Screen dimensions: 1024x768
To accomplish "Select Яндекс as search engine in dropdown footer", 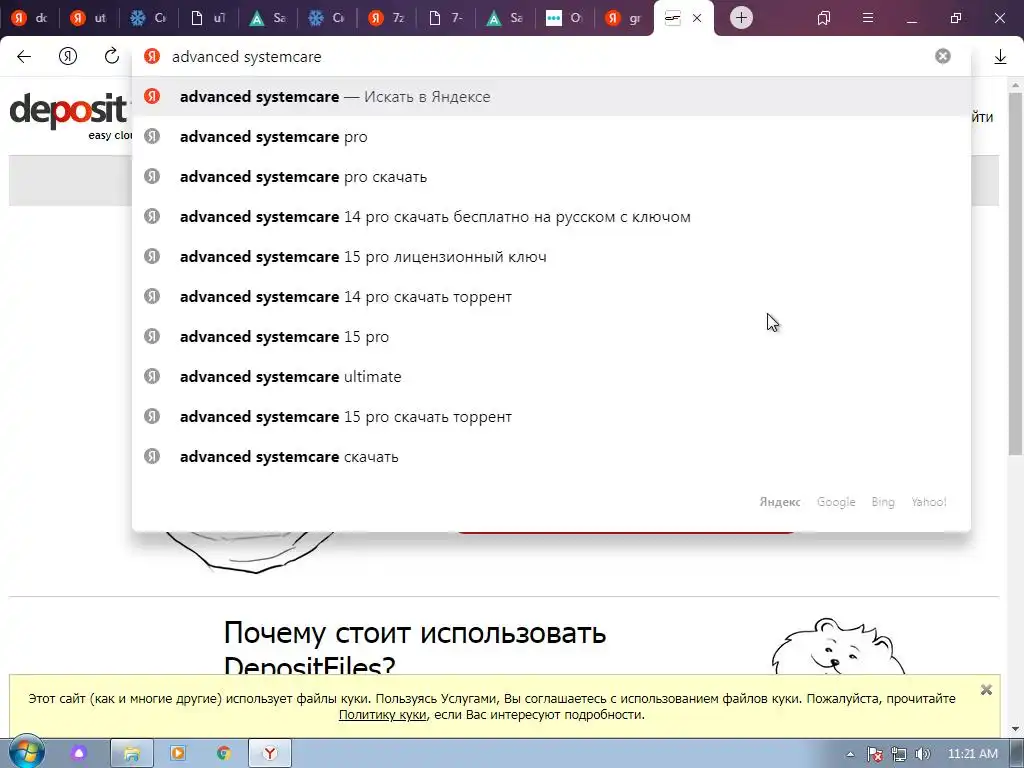I will pos(780,502).
